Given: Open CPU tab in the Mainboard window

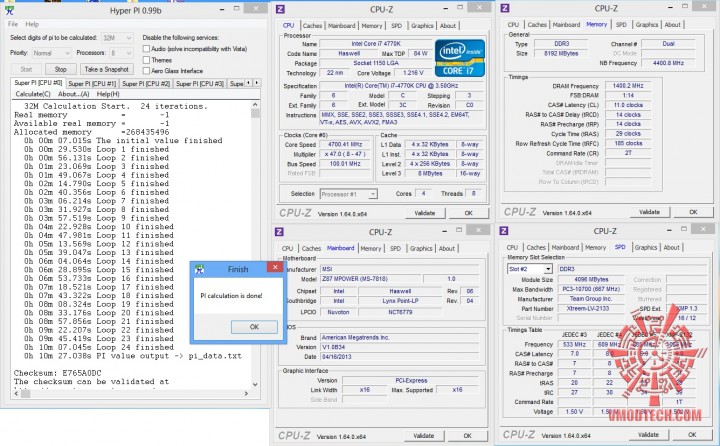Looking at the screenshot, I should 287,248.
